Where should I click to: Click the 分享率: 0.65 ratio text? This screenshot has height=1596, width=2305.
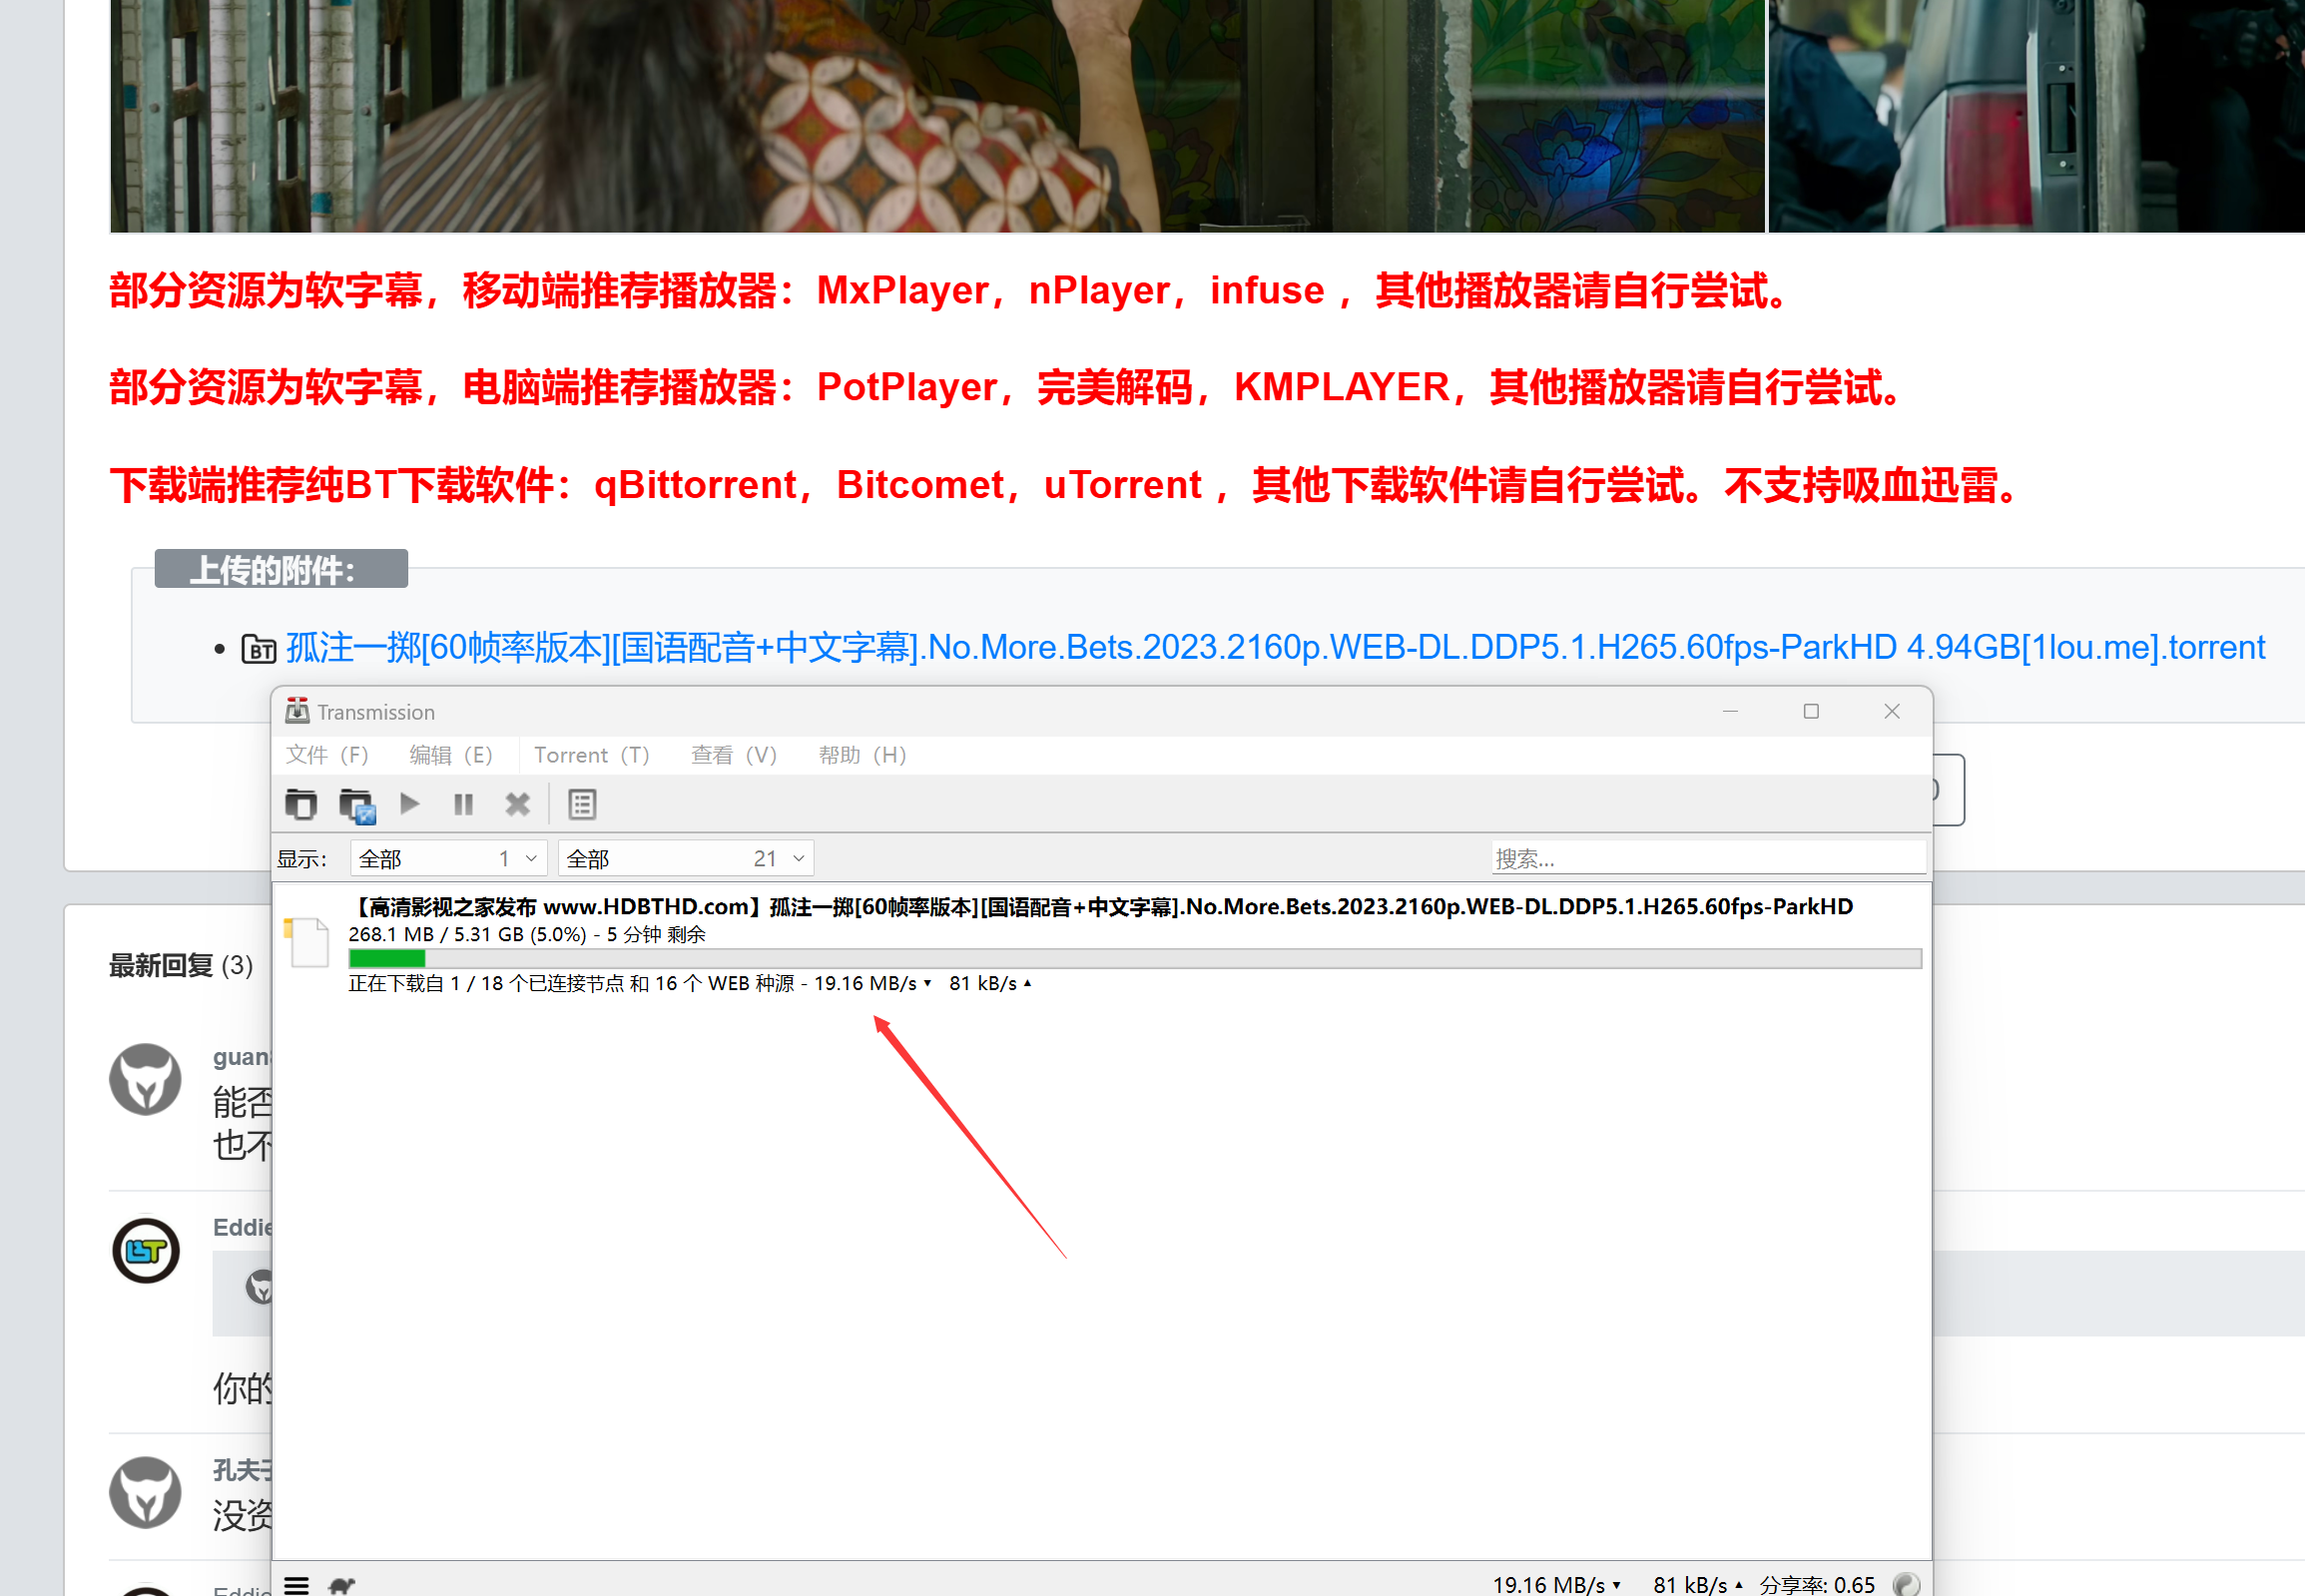(x=1817, y=1584)
